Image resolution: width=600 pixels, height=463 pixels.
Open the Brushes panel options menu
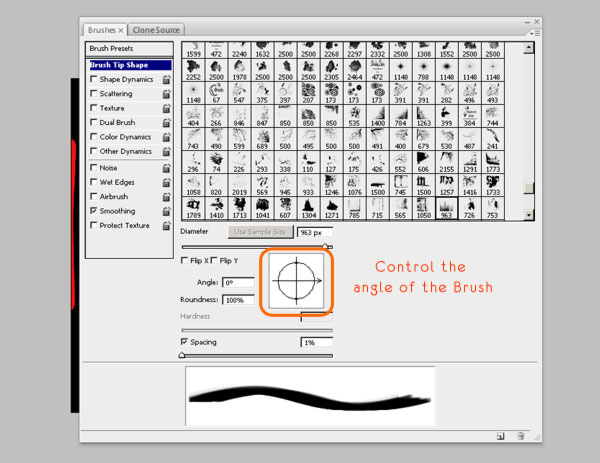coord(537,29)
